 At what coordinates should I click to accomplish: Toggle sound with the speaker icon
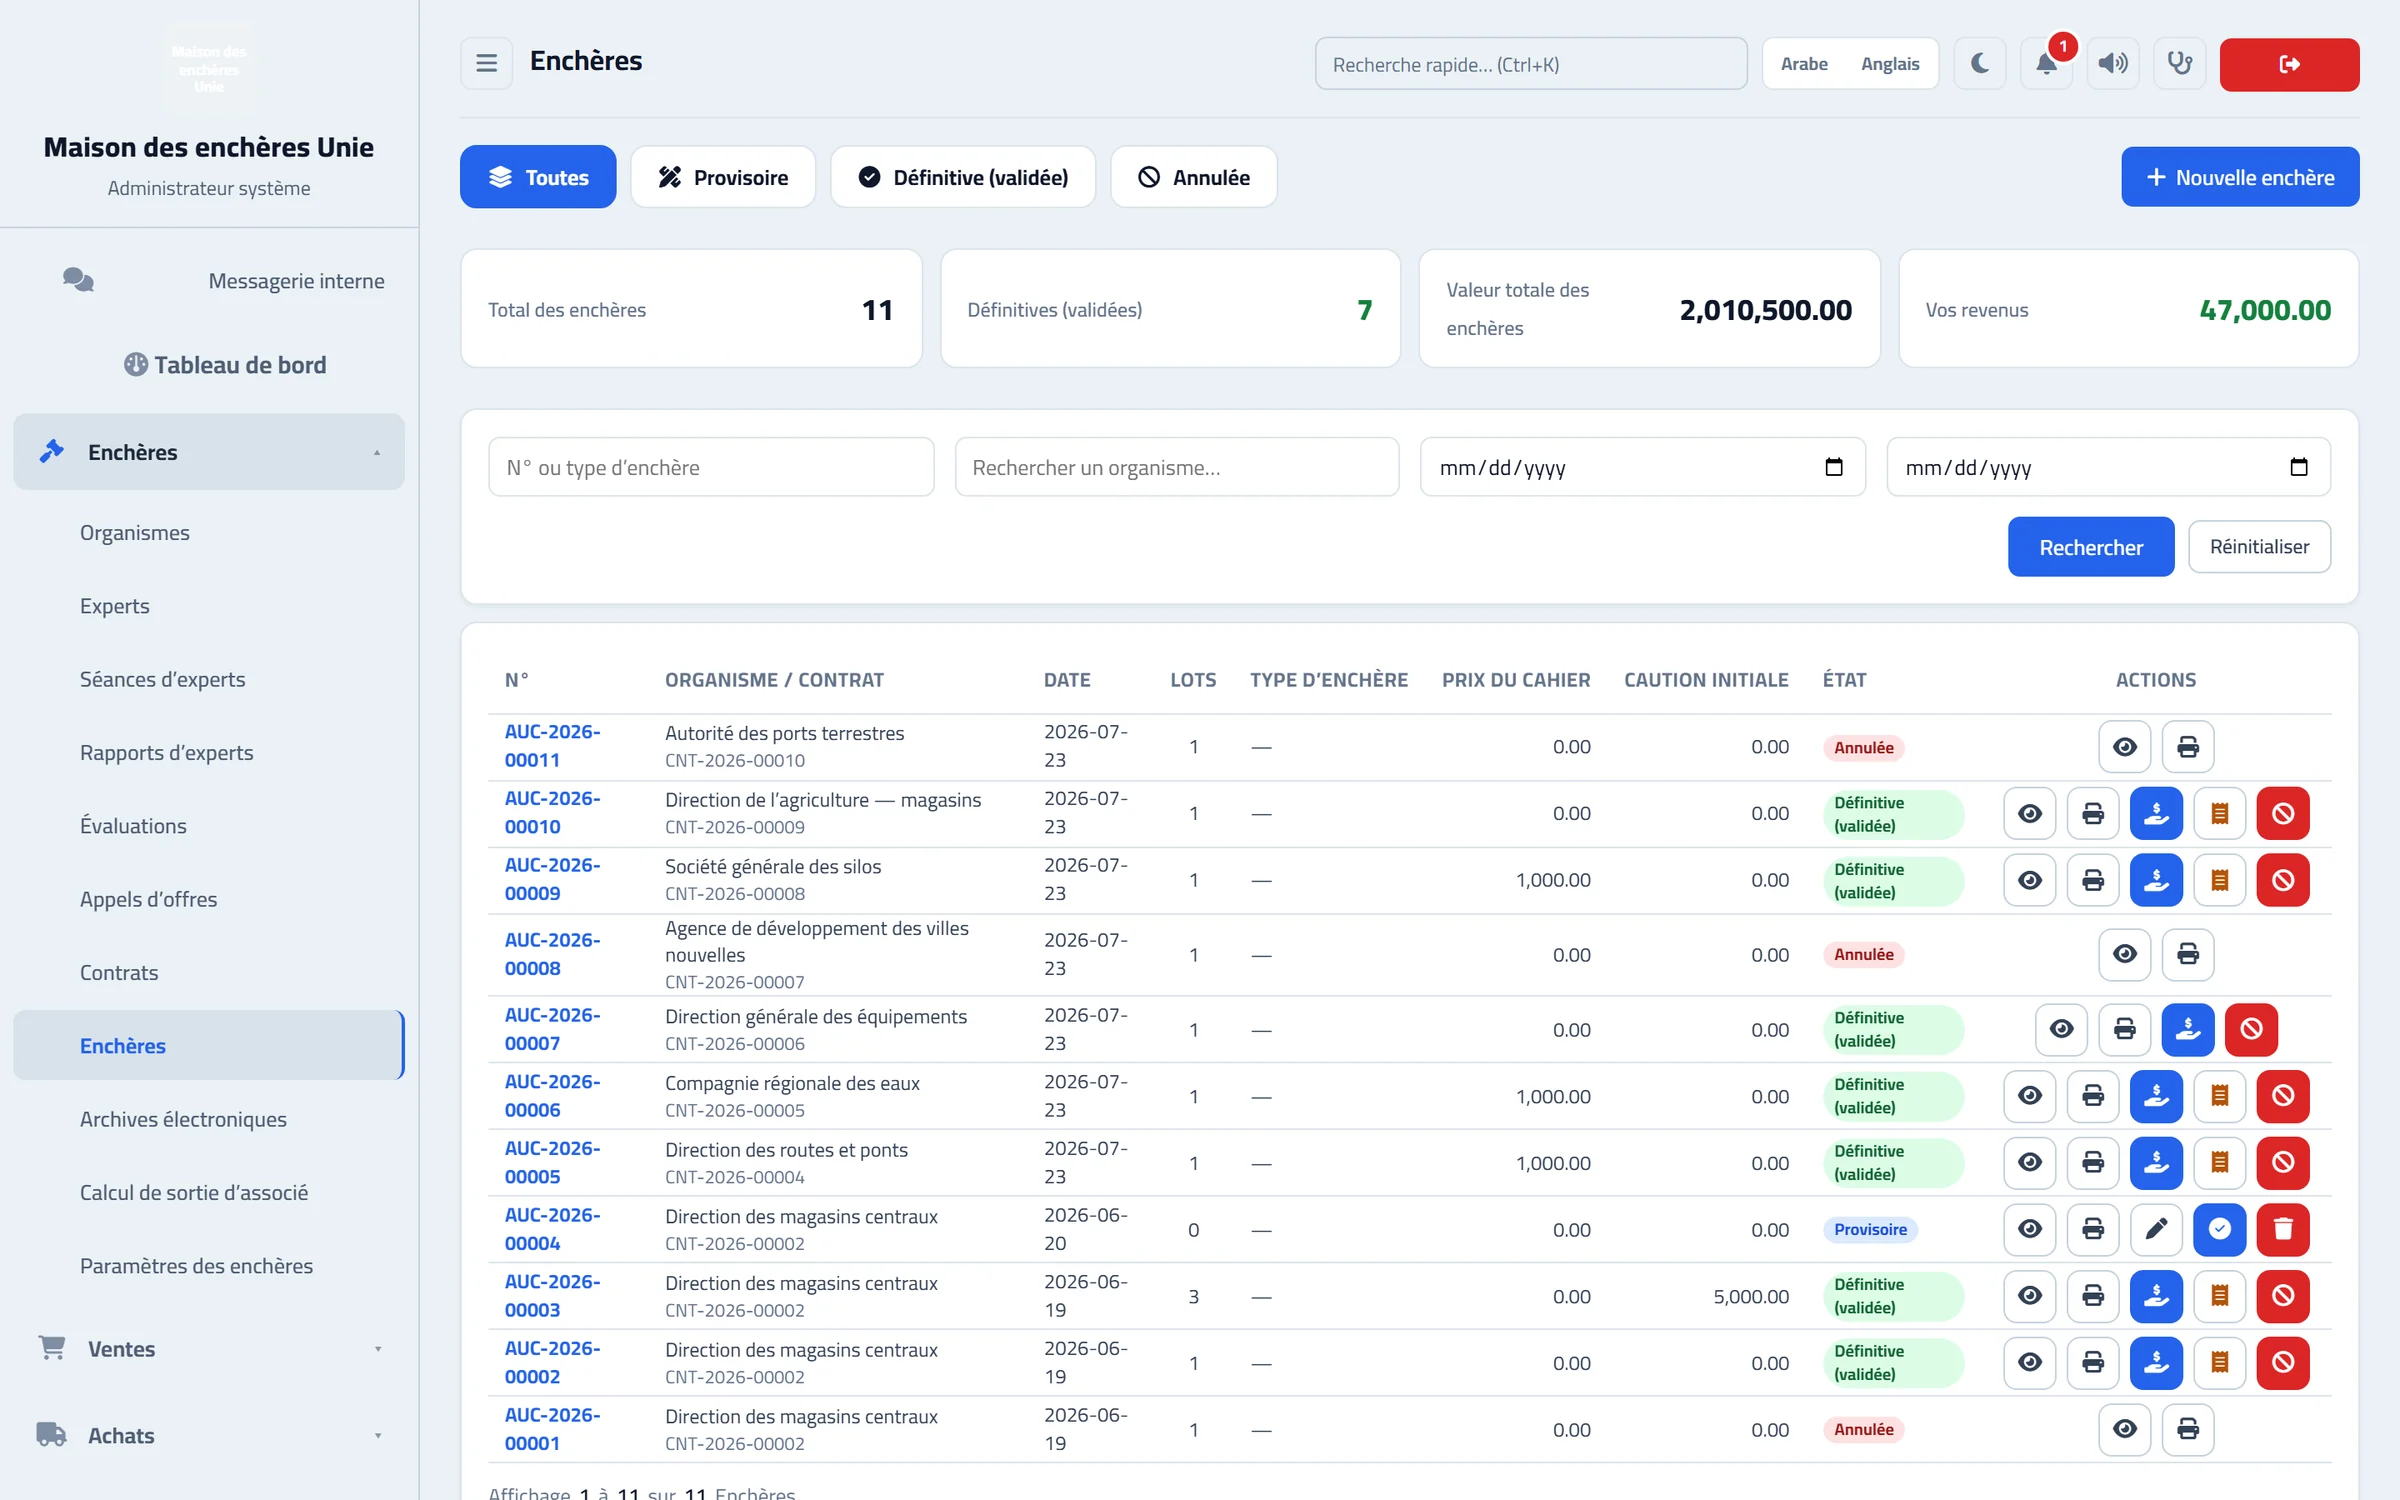pos(2113,64)
